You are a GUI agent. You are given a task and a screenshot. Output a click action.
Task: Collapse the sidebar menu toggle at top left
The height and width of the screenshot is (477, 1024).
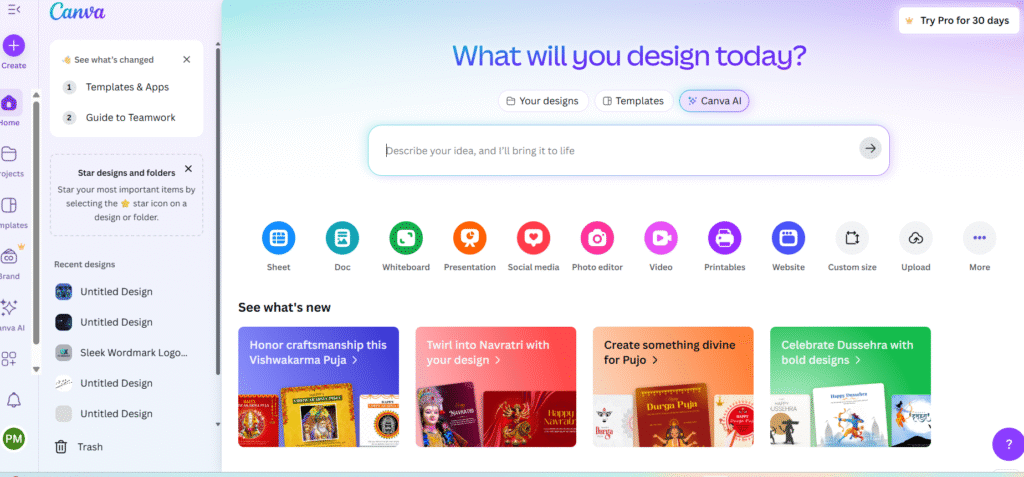pyautogui.click(x=14, y=9)
